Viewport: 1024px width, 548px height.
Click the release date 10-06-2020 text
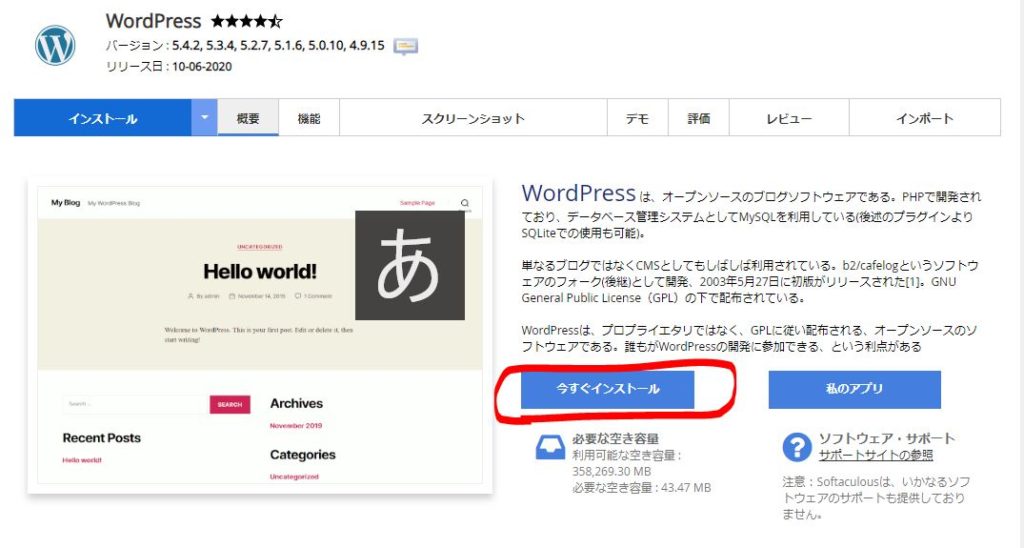click(x=202, y=66)
